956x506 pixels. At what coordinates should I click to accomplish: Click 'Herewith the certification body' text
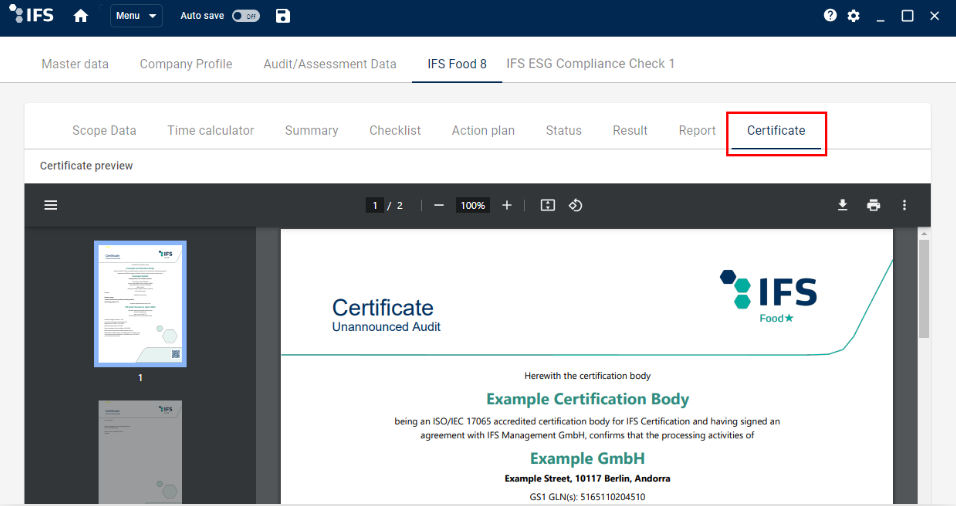pyautogui.click(x=587, y=376)
